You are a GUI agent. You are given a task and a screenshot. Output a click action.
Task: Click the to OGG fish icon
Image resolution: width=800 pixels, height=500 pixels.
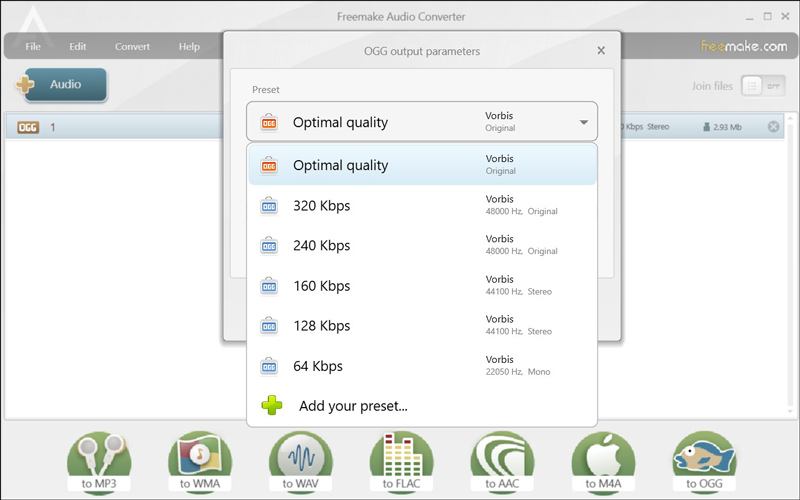[704, 461]
